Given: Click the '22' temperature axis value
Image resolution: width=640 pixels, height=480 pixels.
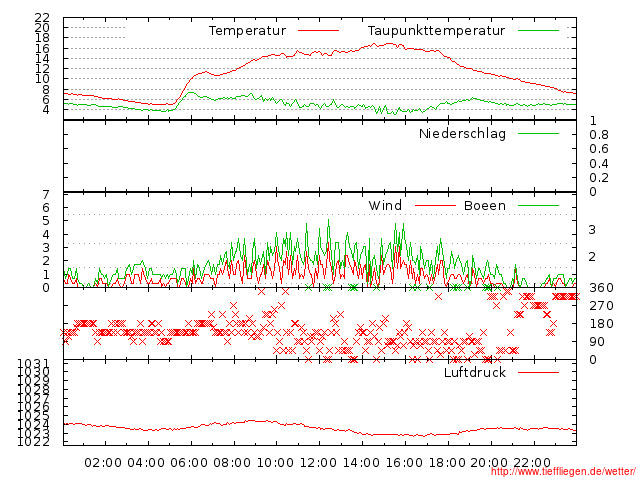Looking at the screenshot, I should point(42,18).
